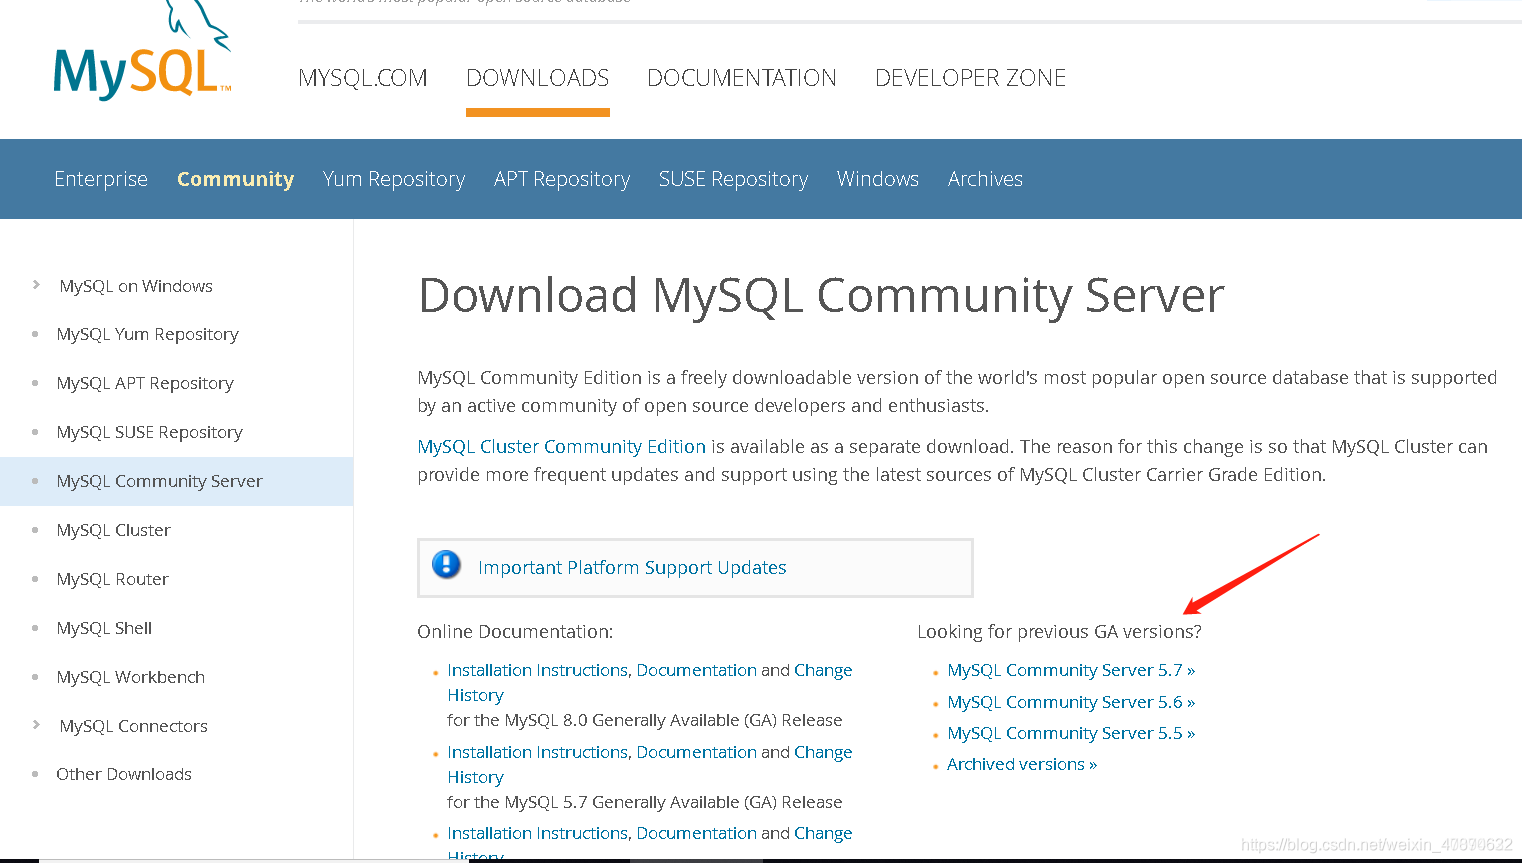
Task: Open Other Downloads sidebar item
Action: 124,774
